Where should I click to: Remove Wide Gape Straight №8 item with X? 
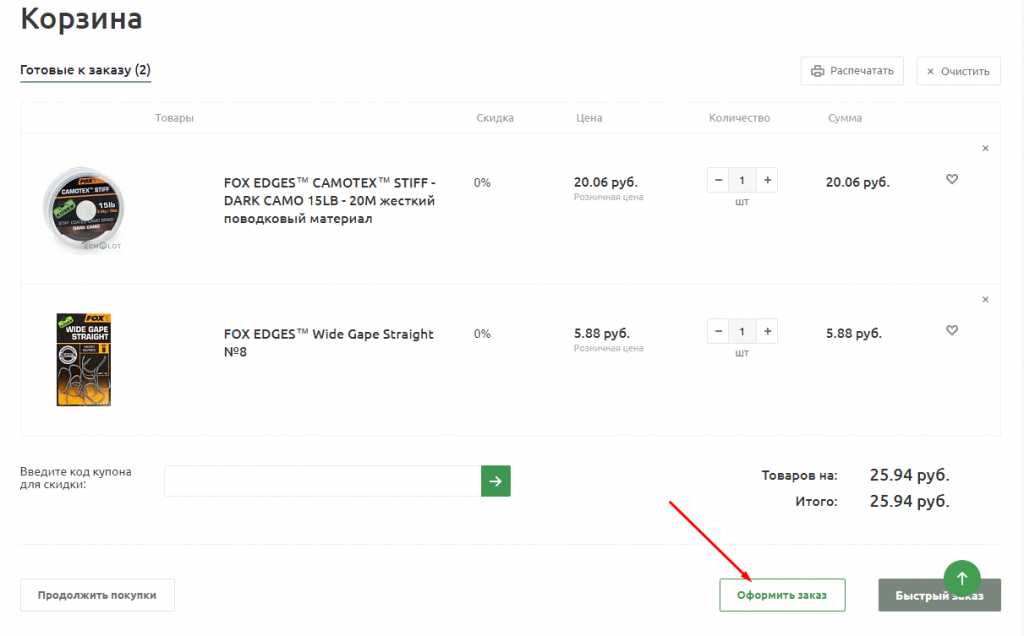pyautogui.click(x=985, y=299)
